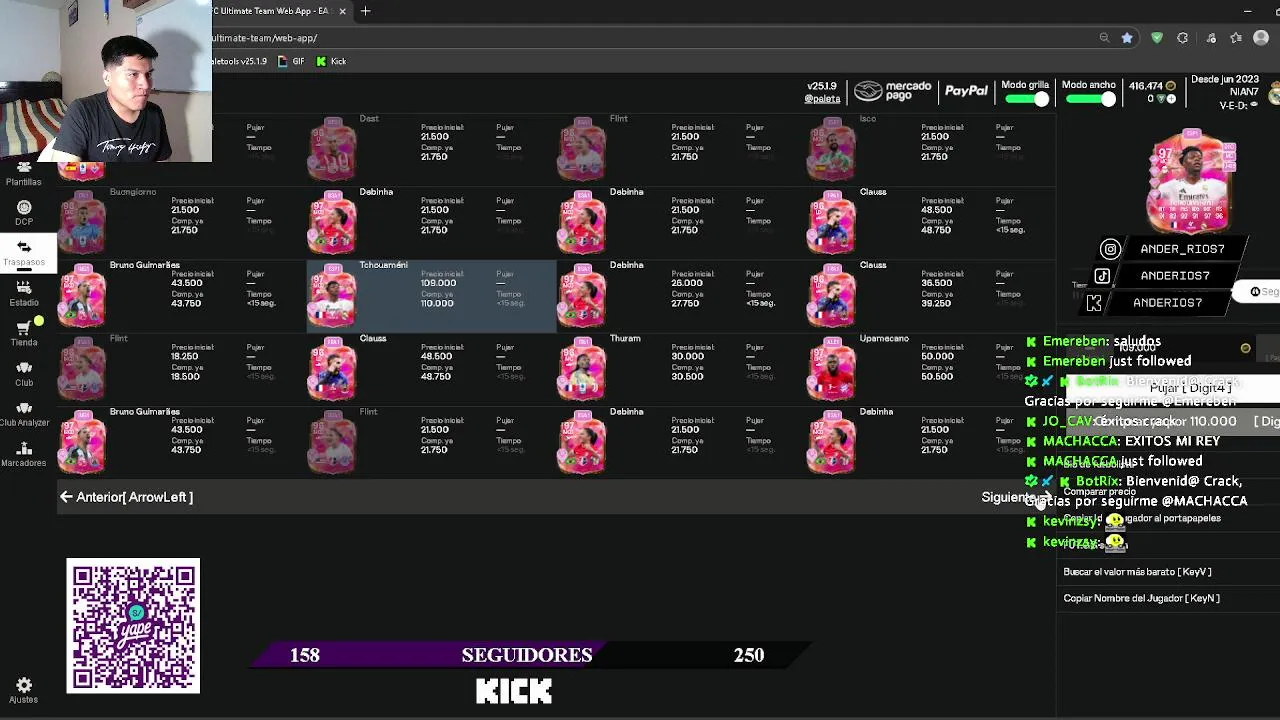Toggle the Modo ancho switch

pyautogui.click(x=1092, y=99)
